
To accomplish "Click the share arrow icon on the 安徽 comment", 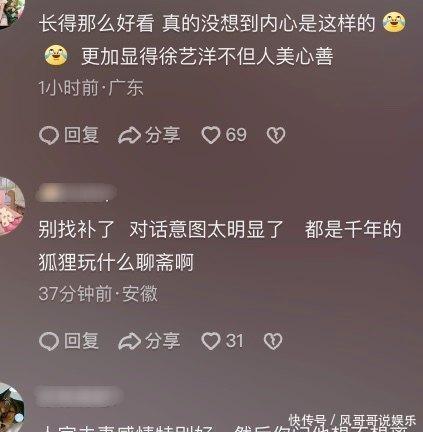I will point(129,341).
